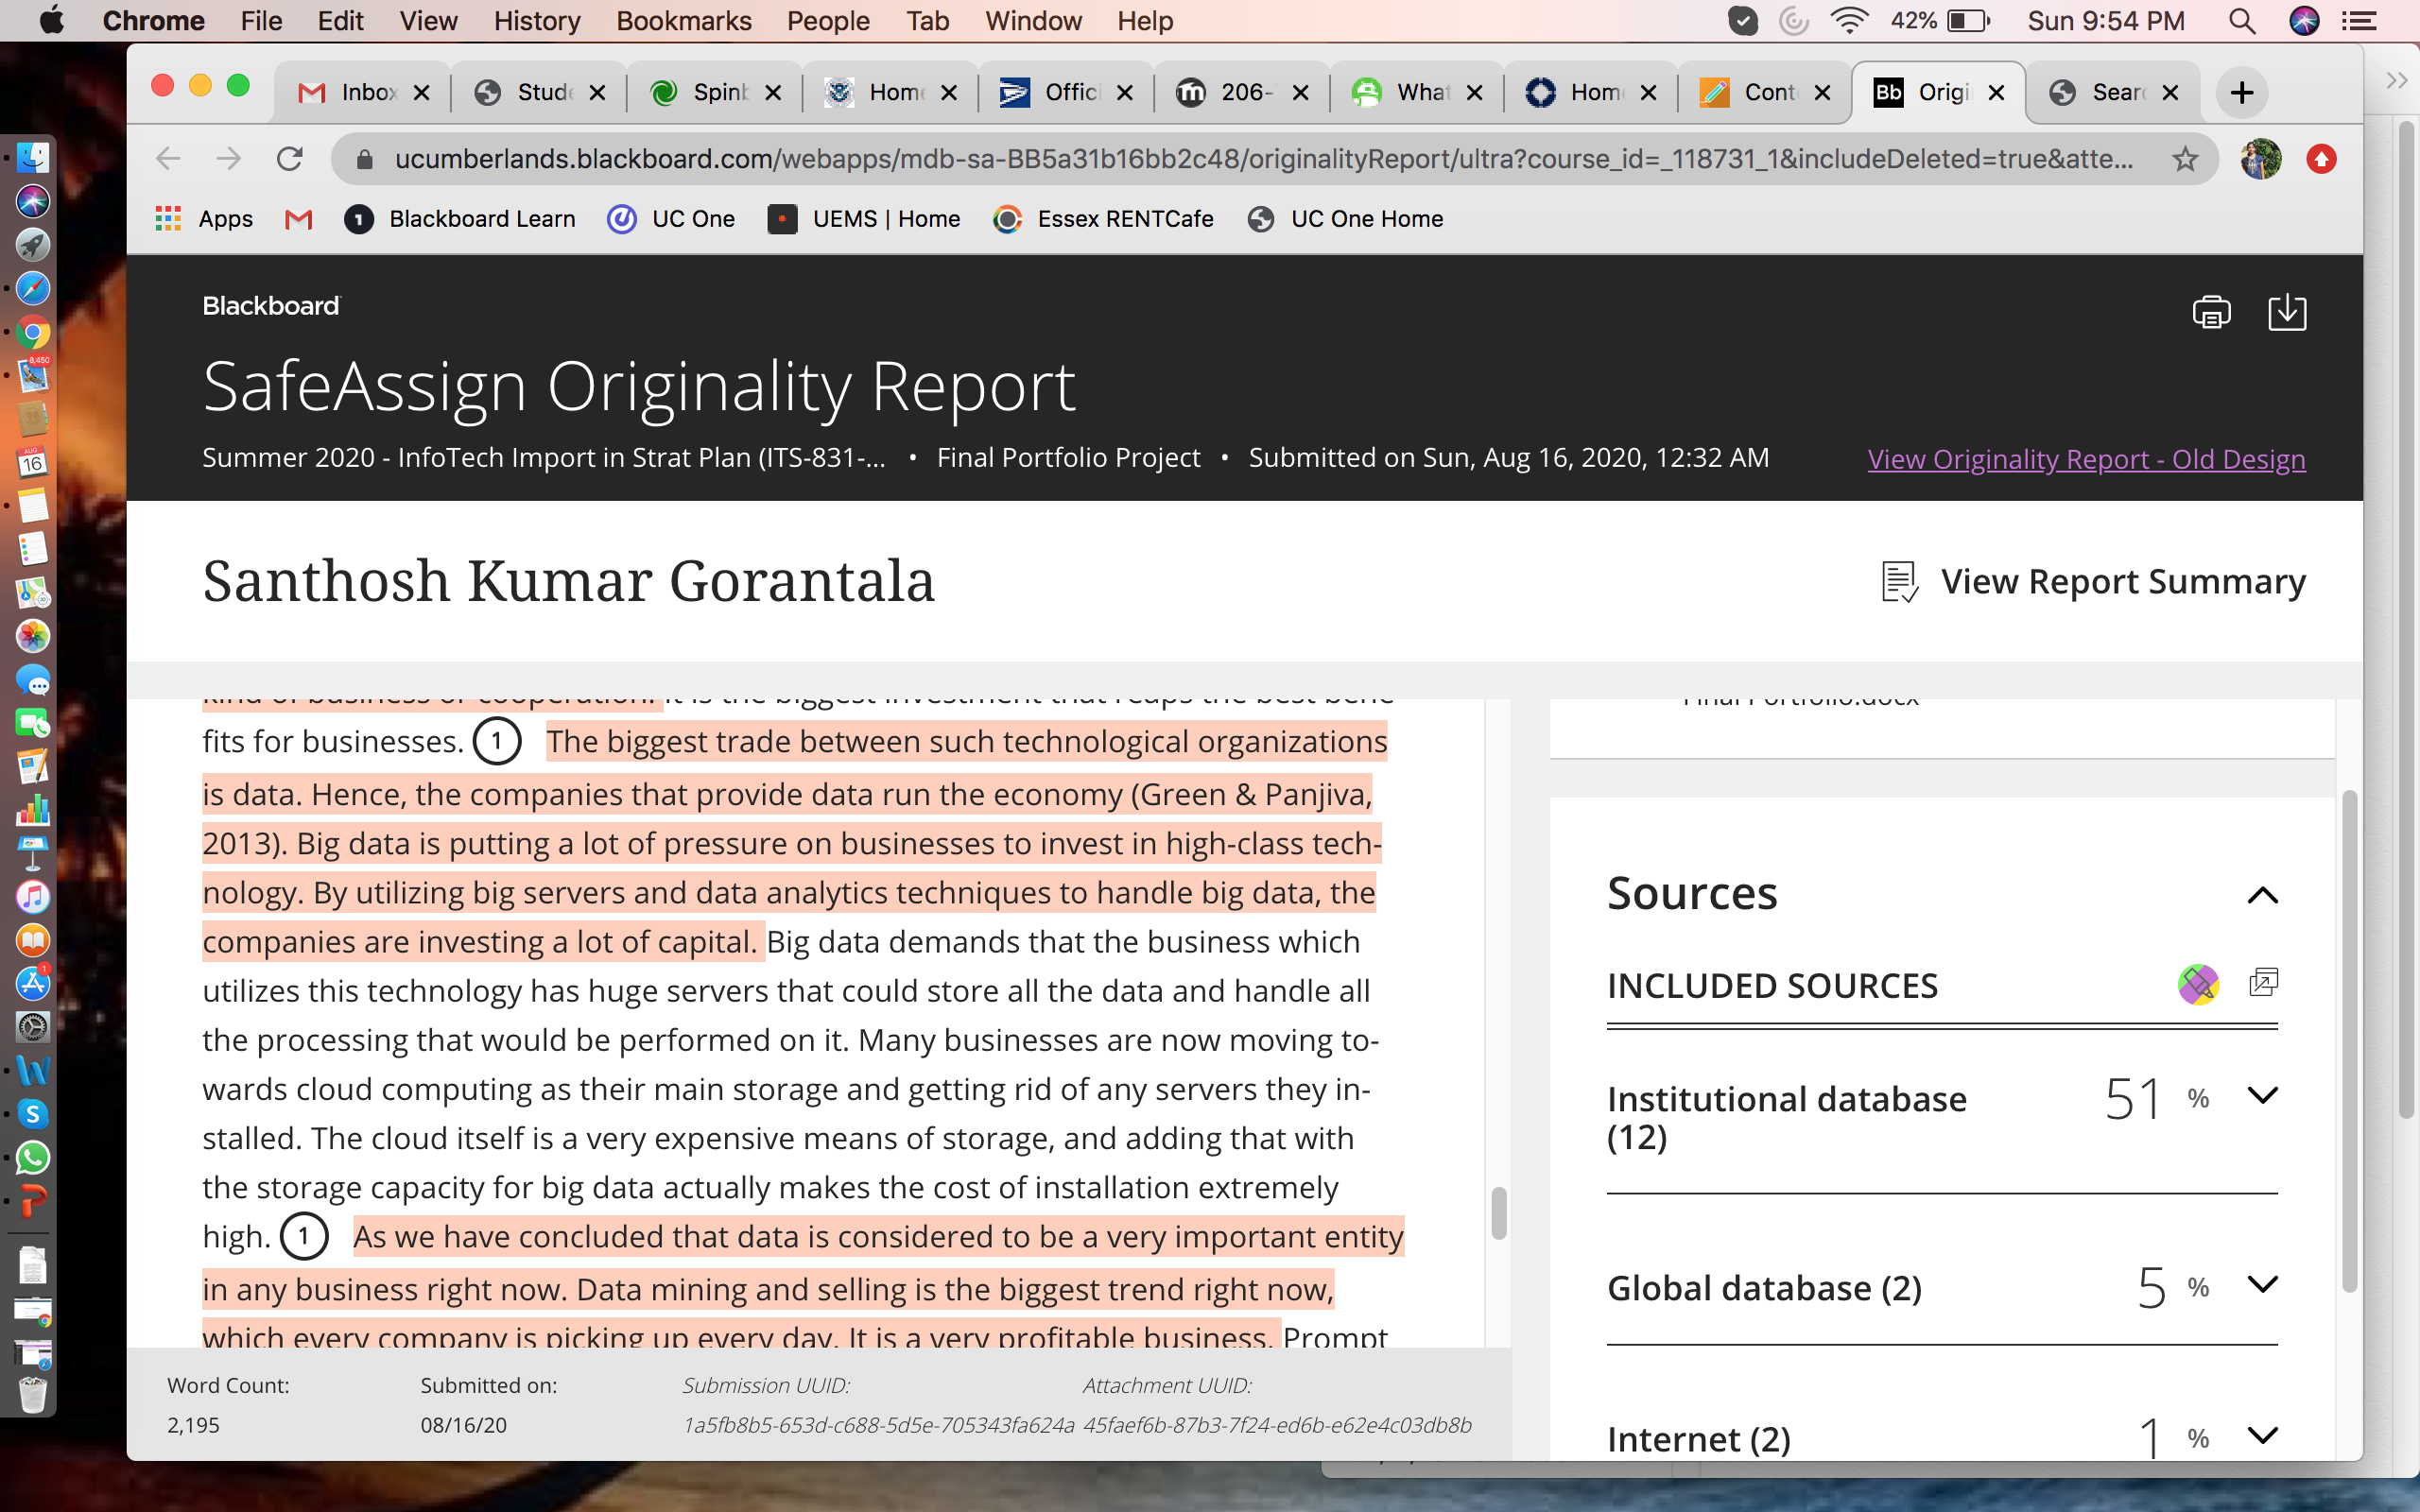Click the Blackboard logo text

point(271,306)
